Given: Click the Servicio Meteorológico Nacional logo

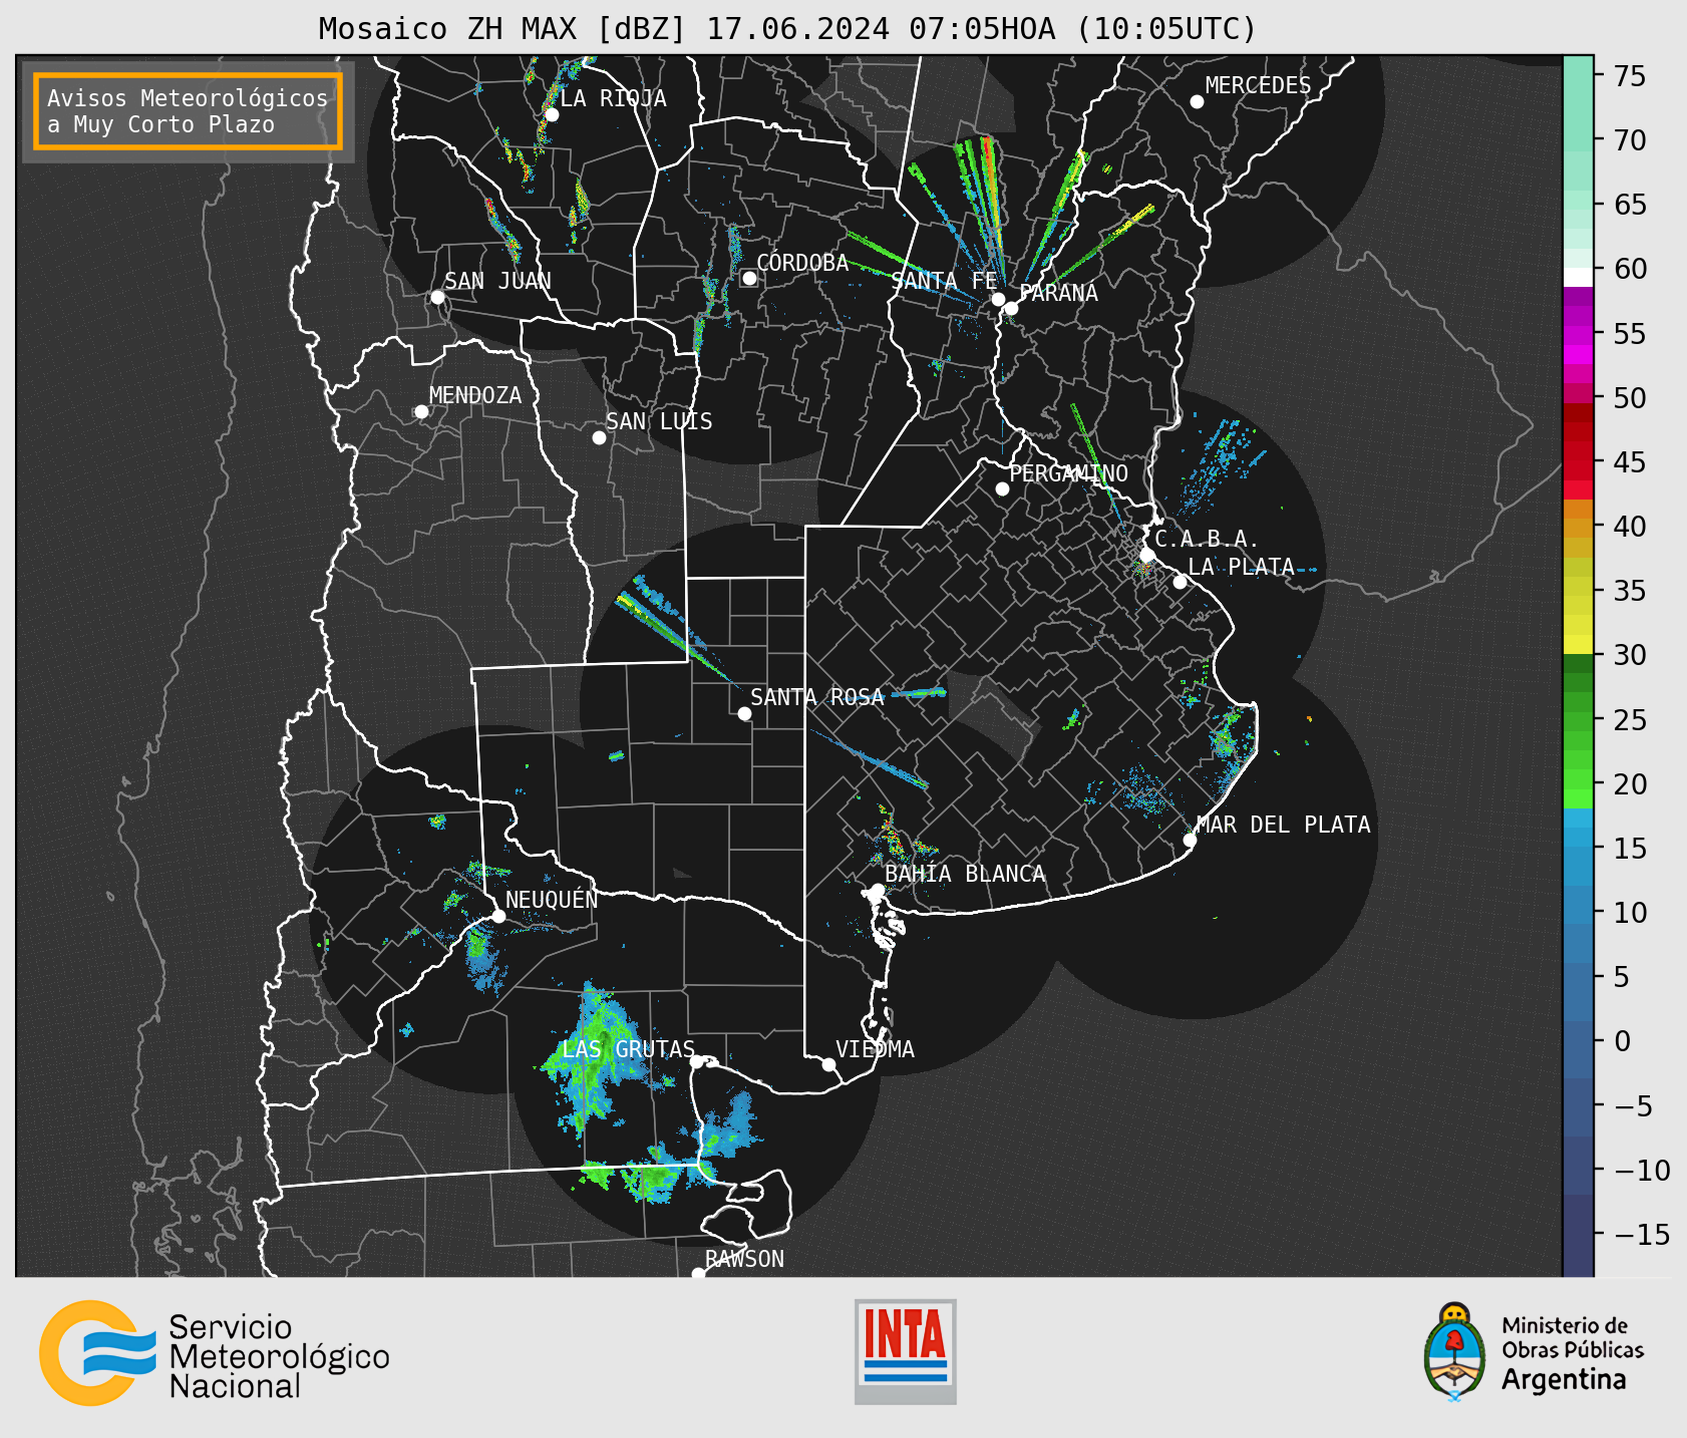Looking at the screenshot, I should (x=214, y=1353).
